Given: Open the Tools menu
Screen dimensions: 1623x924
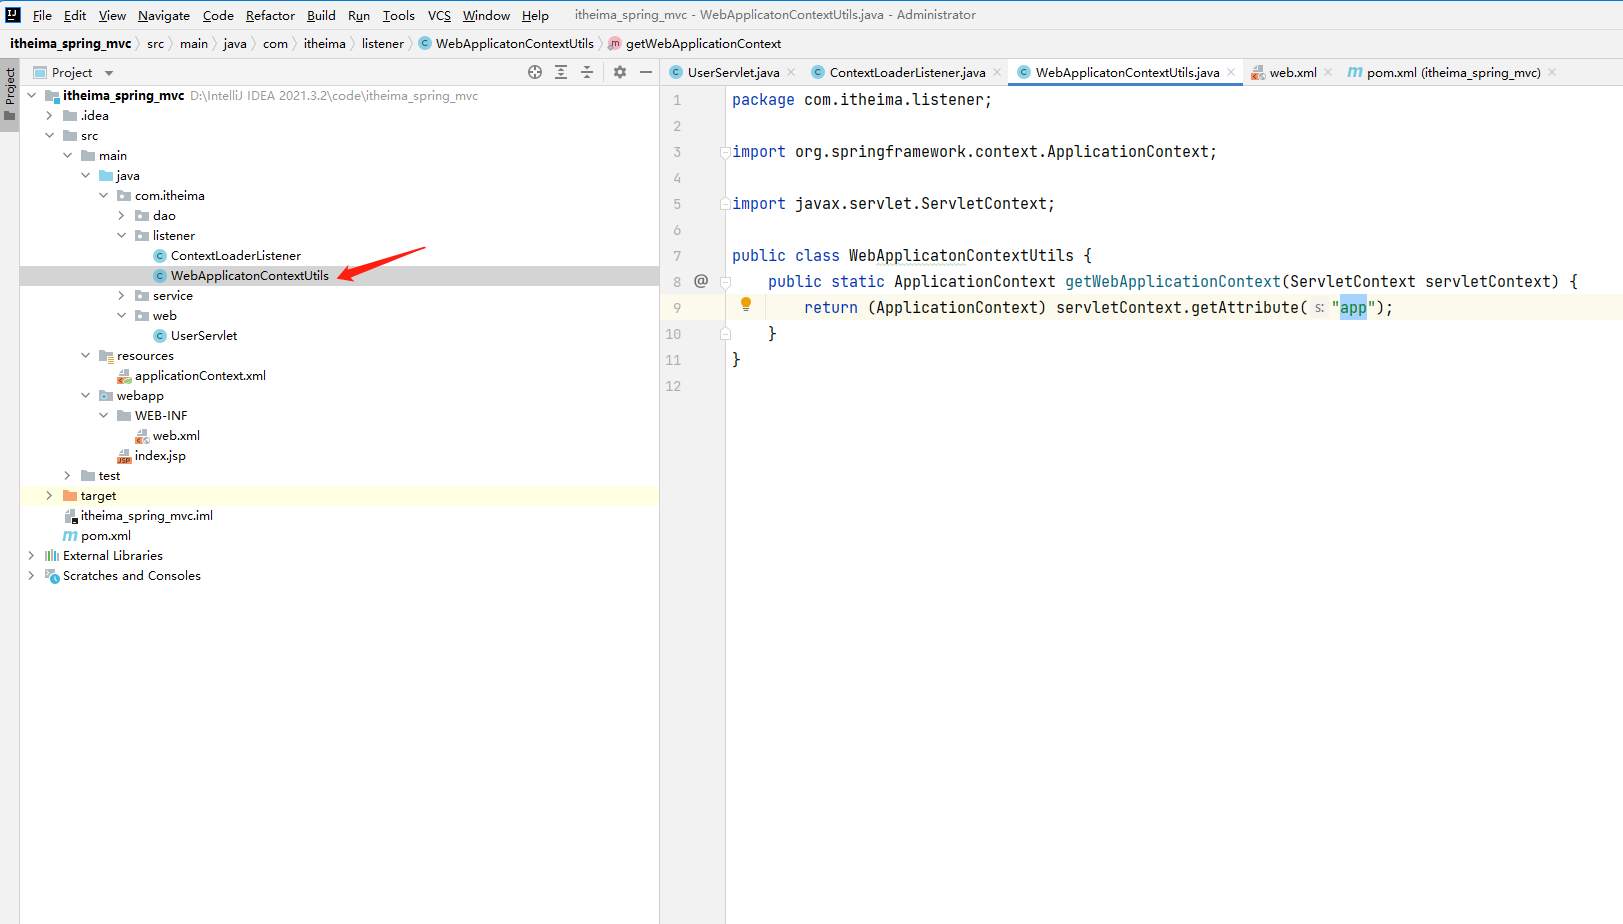Looking at the screenshot, I should tap(398, 15).
